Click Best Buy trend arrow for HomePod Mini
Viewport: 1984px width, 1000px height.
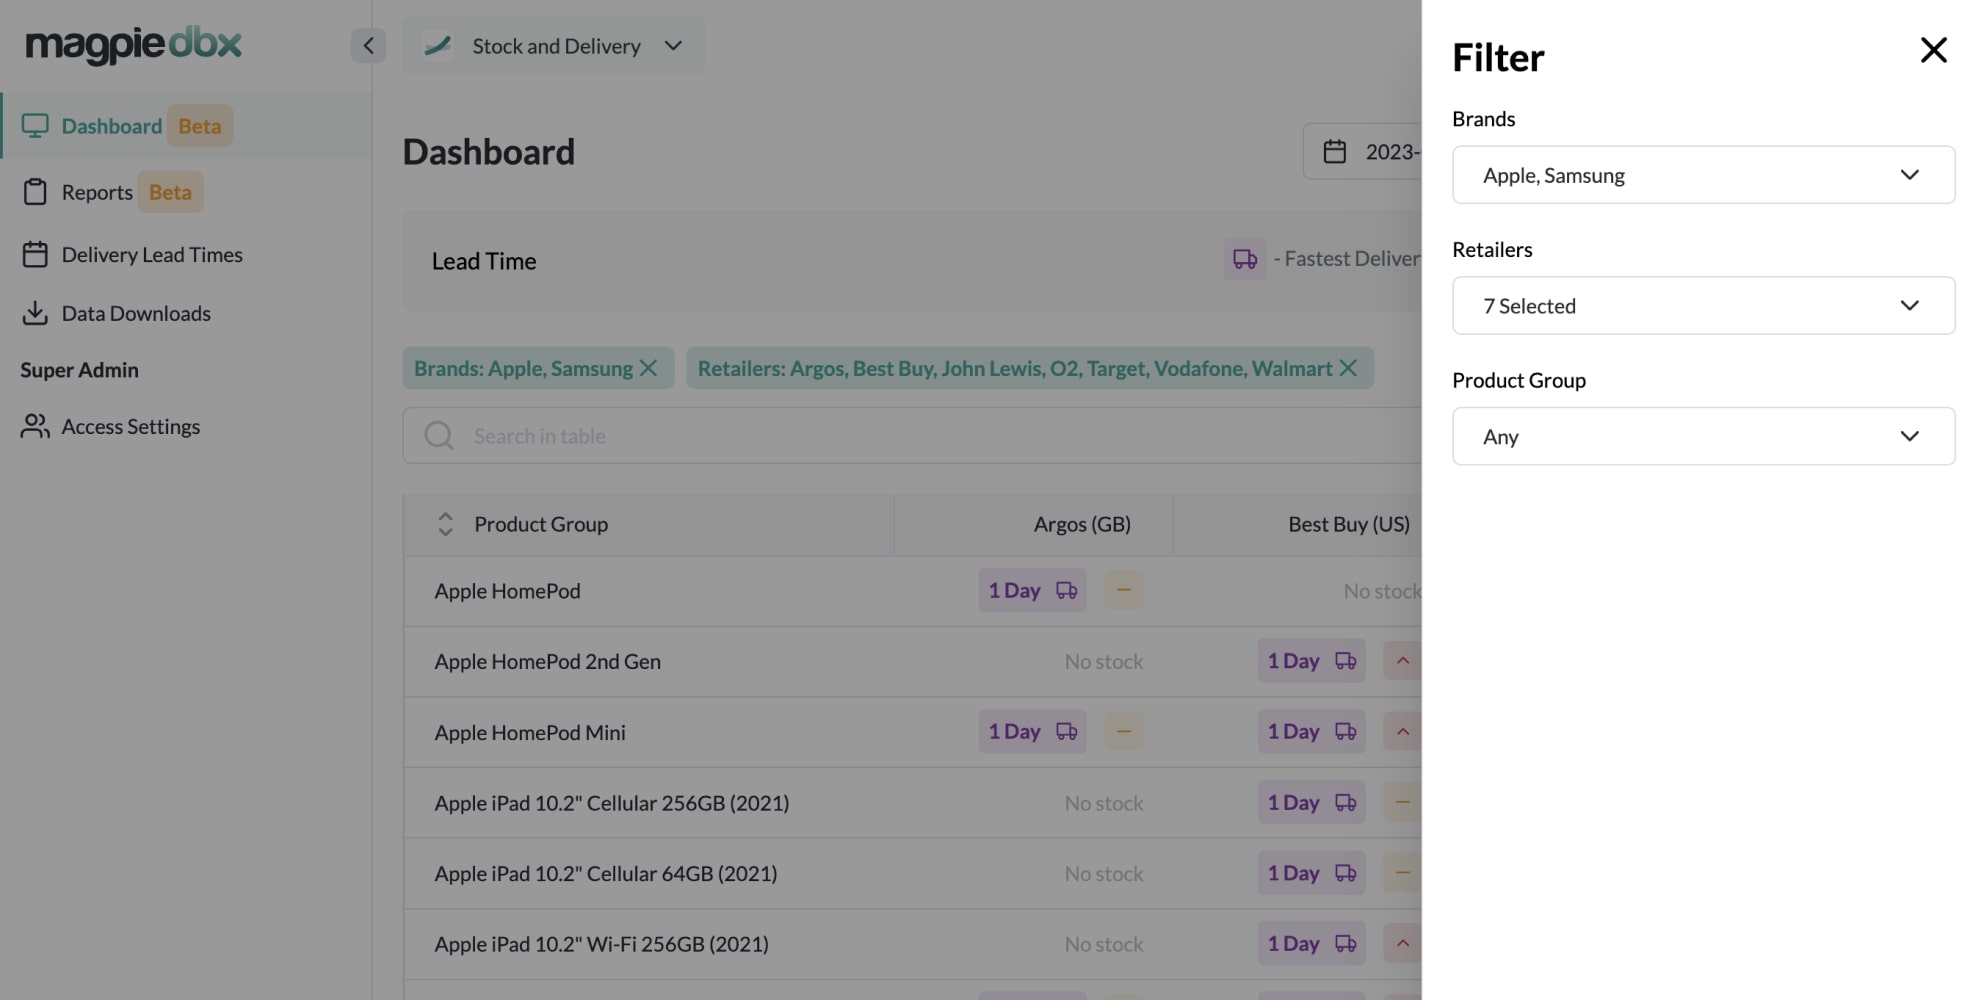(x=1403, y=732)
